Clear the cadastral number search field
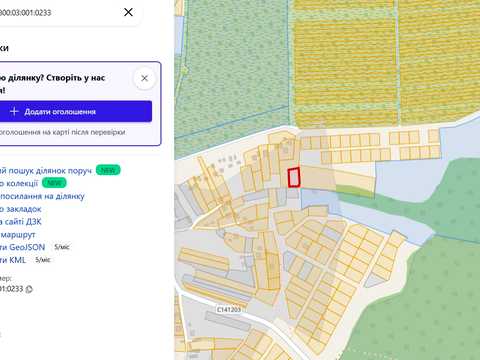The image size is (480, 360). pyautogui.click(x=128, y=12)
